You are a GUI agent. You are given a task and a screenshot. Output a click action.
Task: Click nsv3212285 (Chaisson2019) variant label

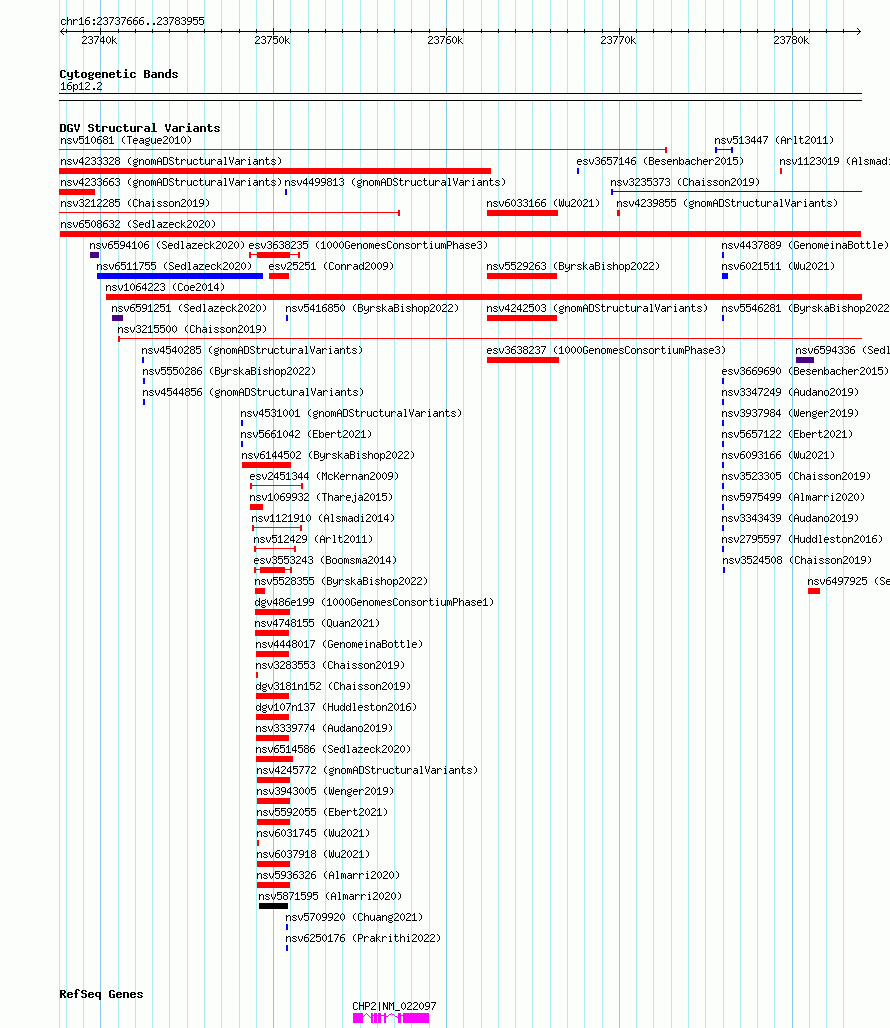[x=135, y=203]
